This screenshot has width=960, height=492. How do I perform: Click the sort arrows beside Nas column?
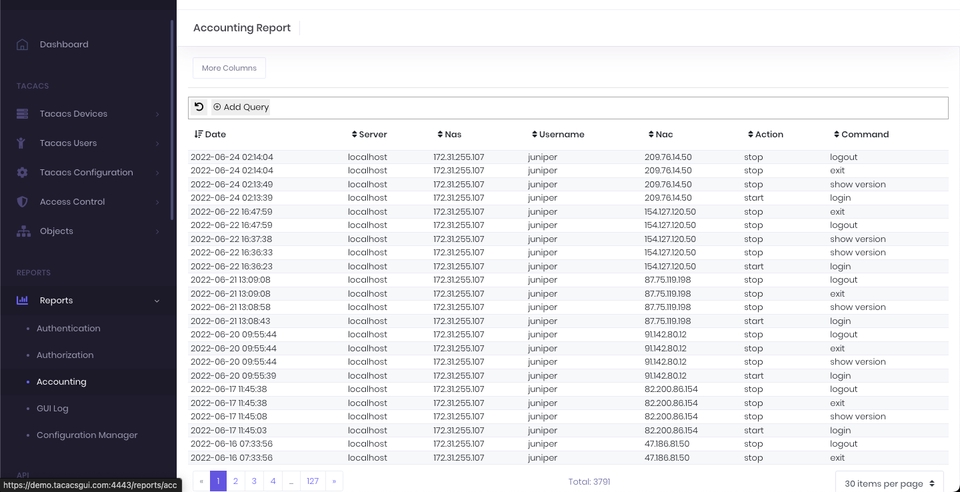pyautogui.click(x=440, y=135)
